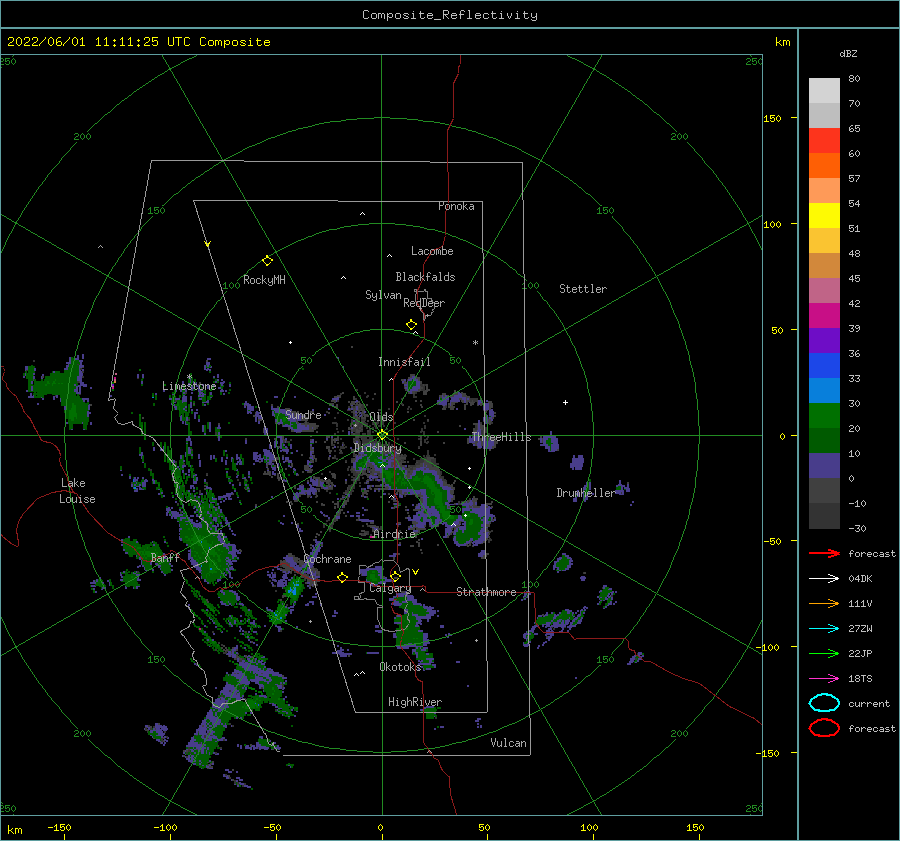This screenshot has width=900, height=841.
Task: Click the yellow diamond marker near RockyMH
Action: 267,261
